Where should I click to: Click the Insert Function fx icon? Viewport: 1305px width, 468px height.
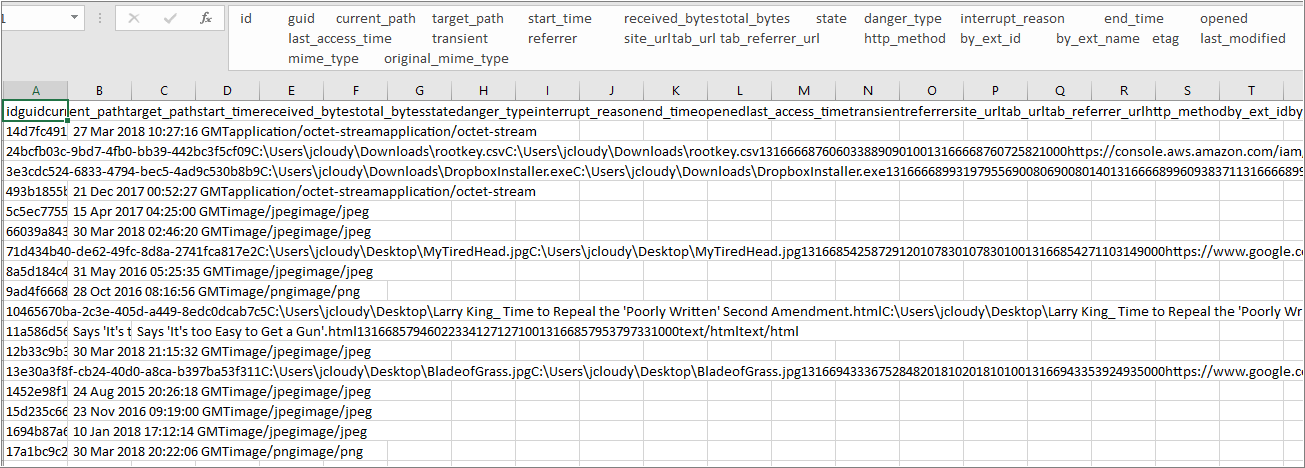pos(205,19)
